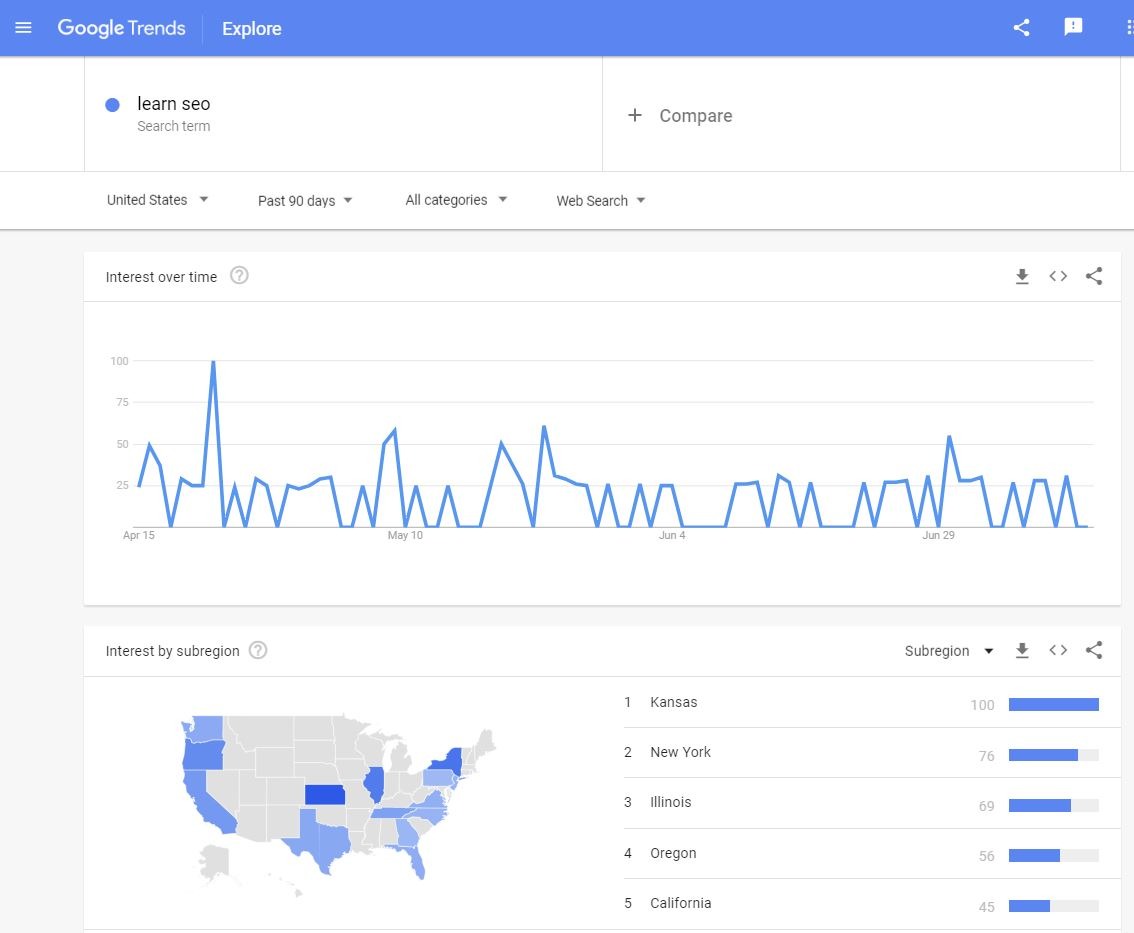This screenshot has height=933, width=1134.
Task: Click the Jun 4 axis label
Action: pyautogui.click(x=672, y=535)
